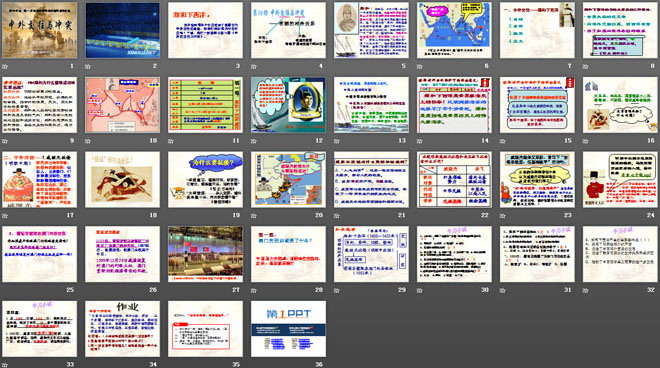Screen dimensions: 660x368
Task: Select slide 13 thumbnail with sailing ship
Action: pyautogui.click(x=371, y=105)
